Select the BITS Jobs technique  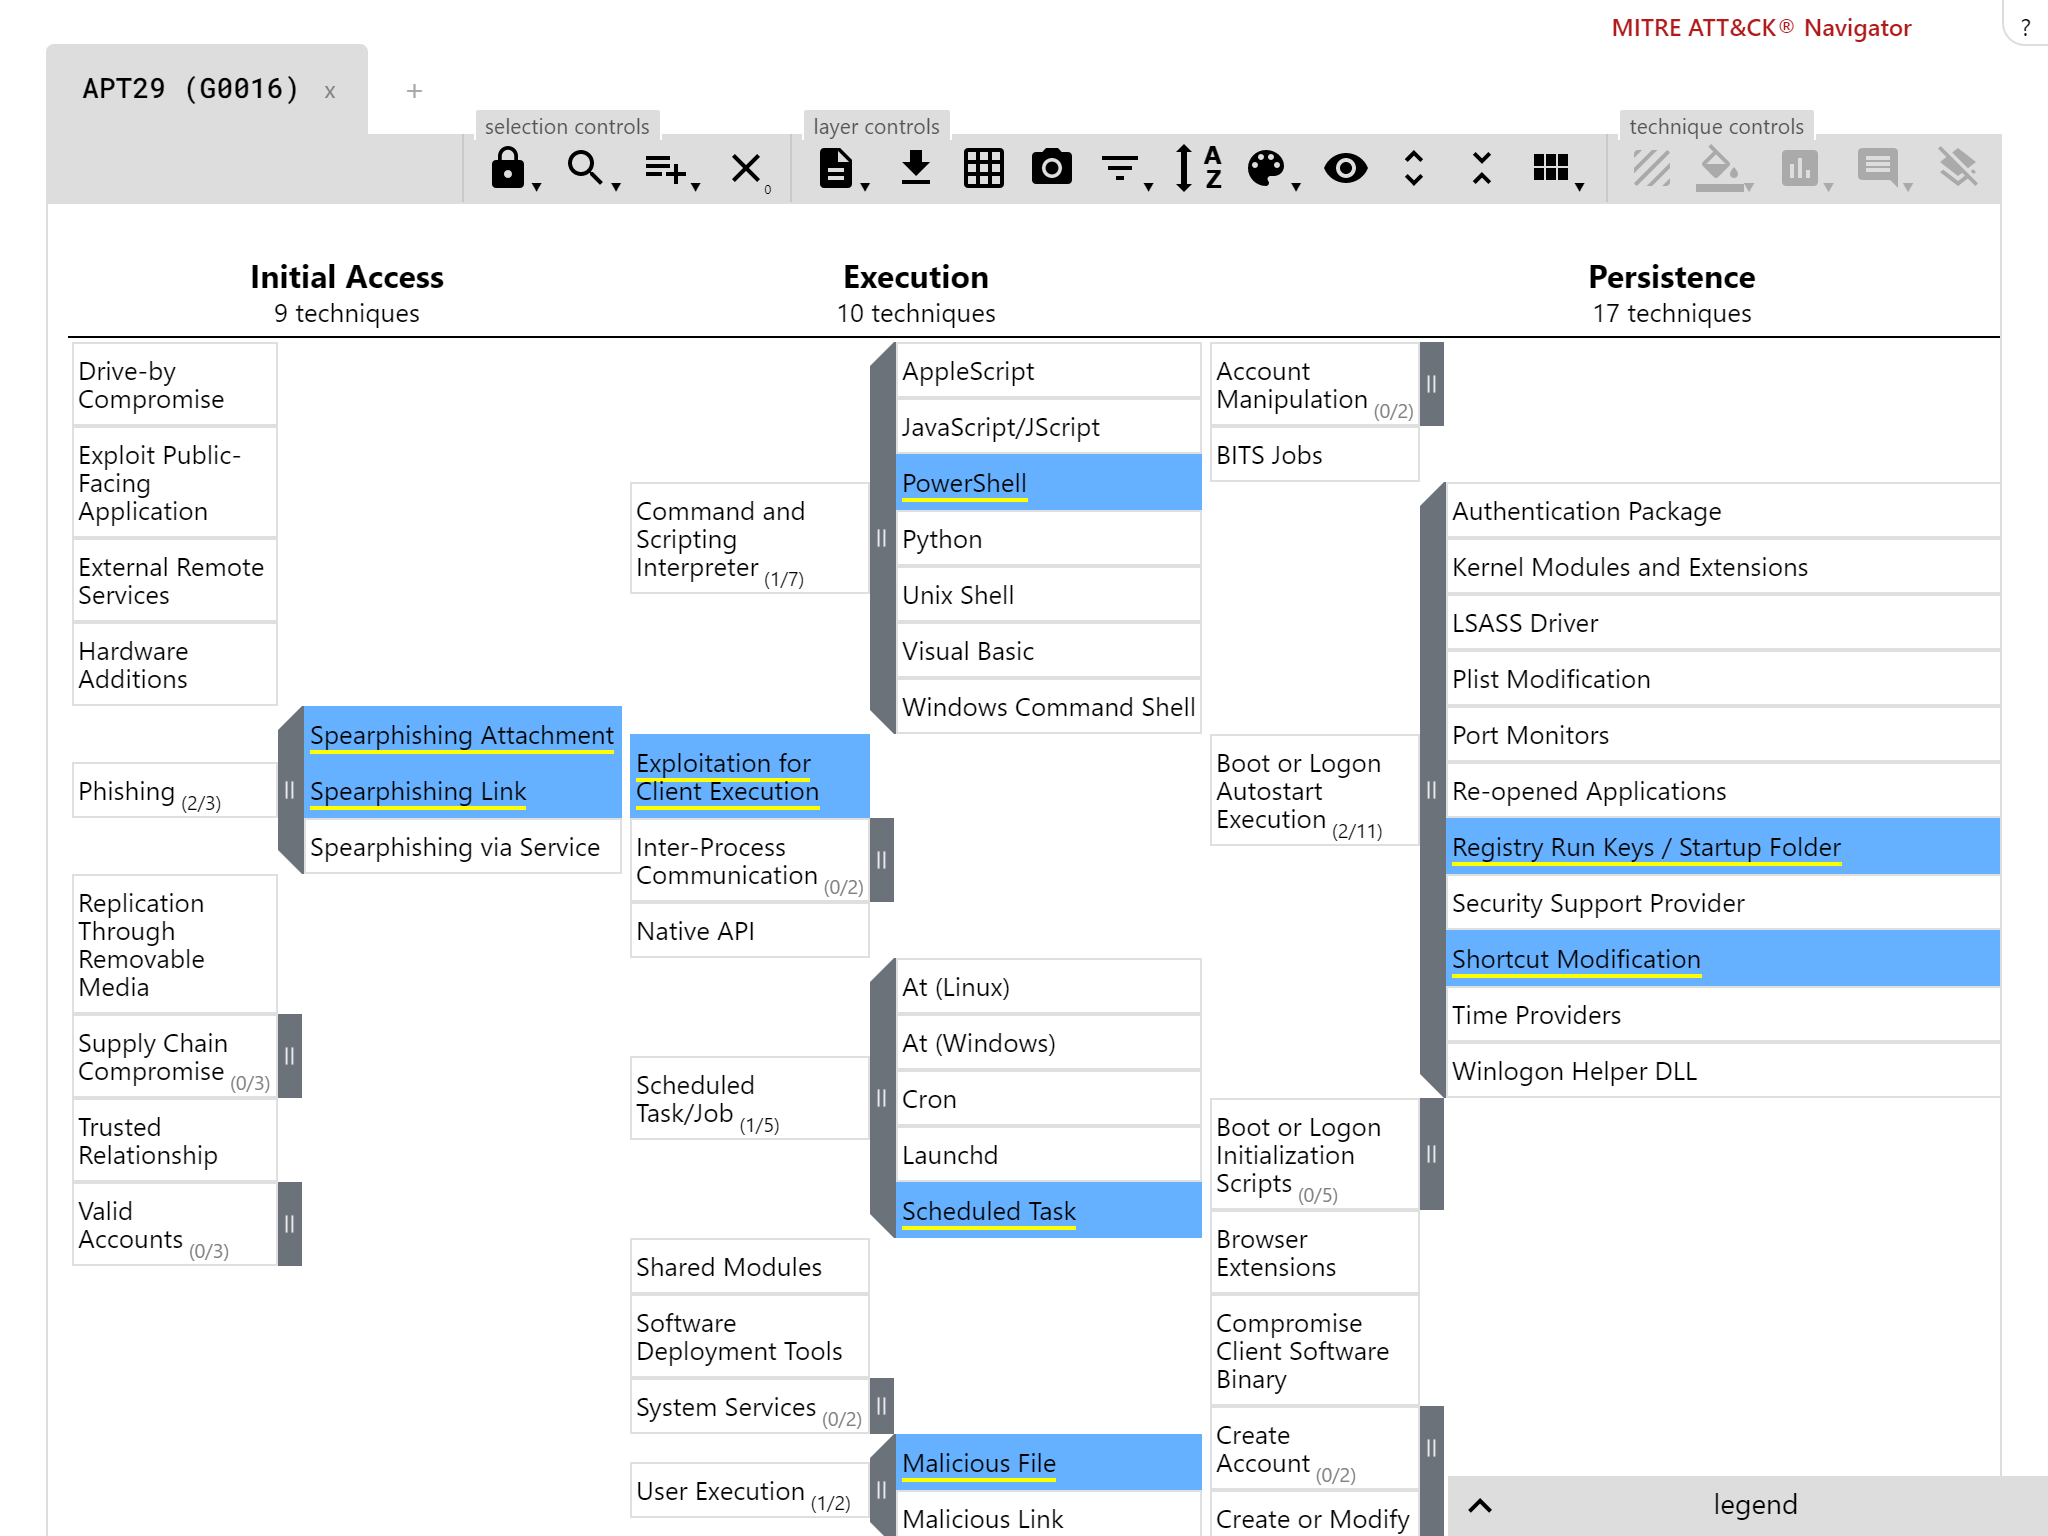click(x=1315, y=455)
